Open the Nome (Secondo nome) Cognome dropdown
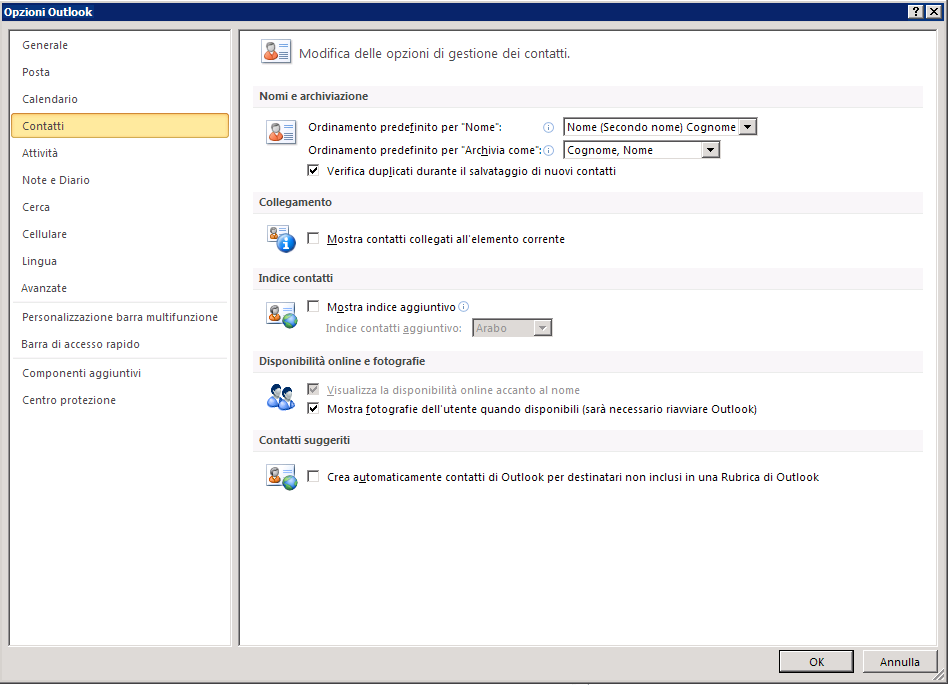Image resolution: width=948 pixels, height=685 pixels. 748,127
